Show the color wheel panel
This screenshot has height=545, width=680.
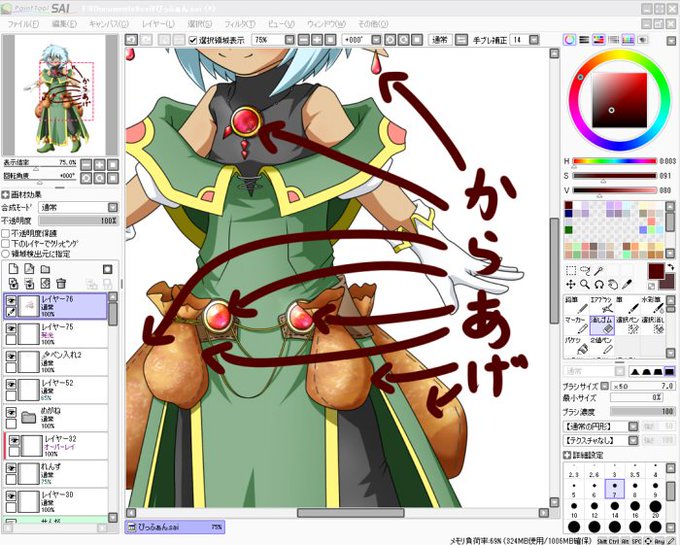(569, 40)
